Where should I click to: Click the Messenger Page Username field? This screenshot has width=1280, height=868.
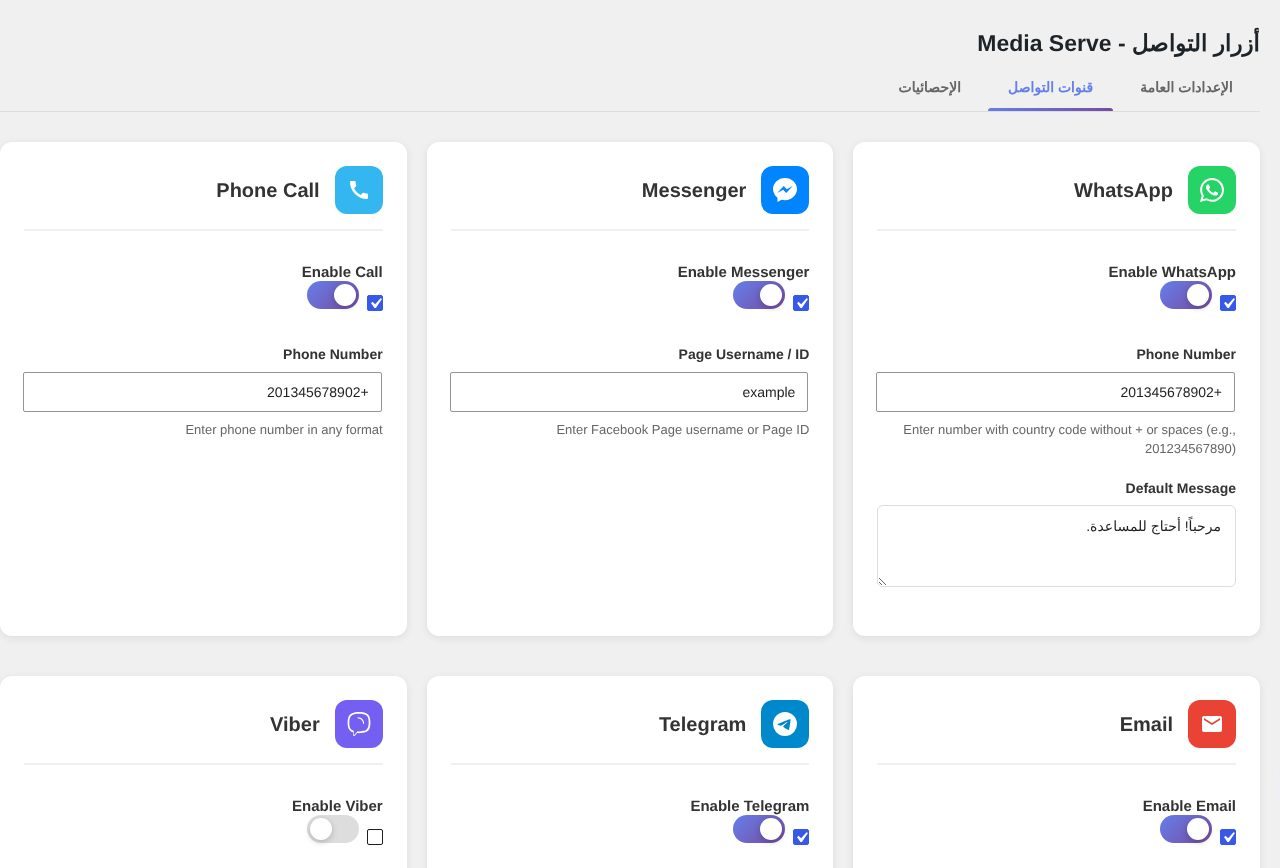(x=629, y=392)
